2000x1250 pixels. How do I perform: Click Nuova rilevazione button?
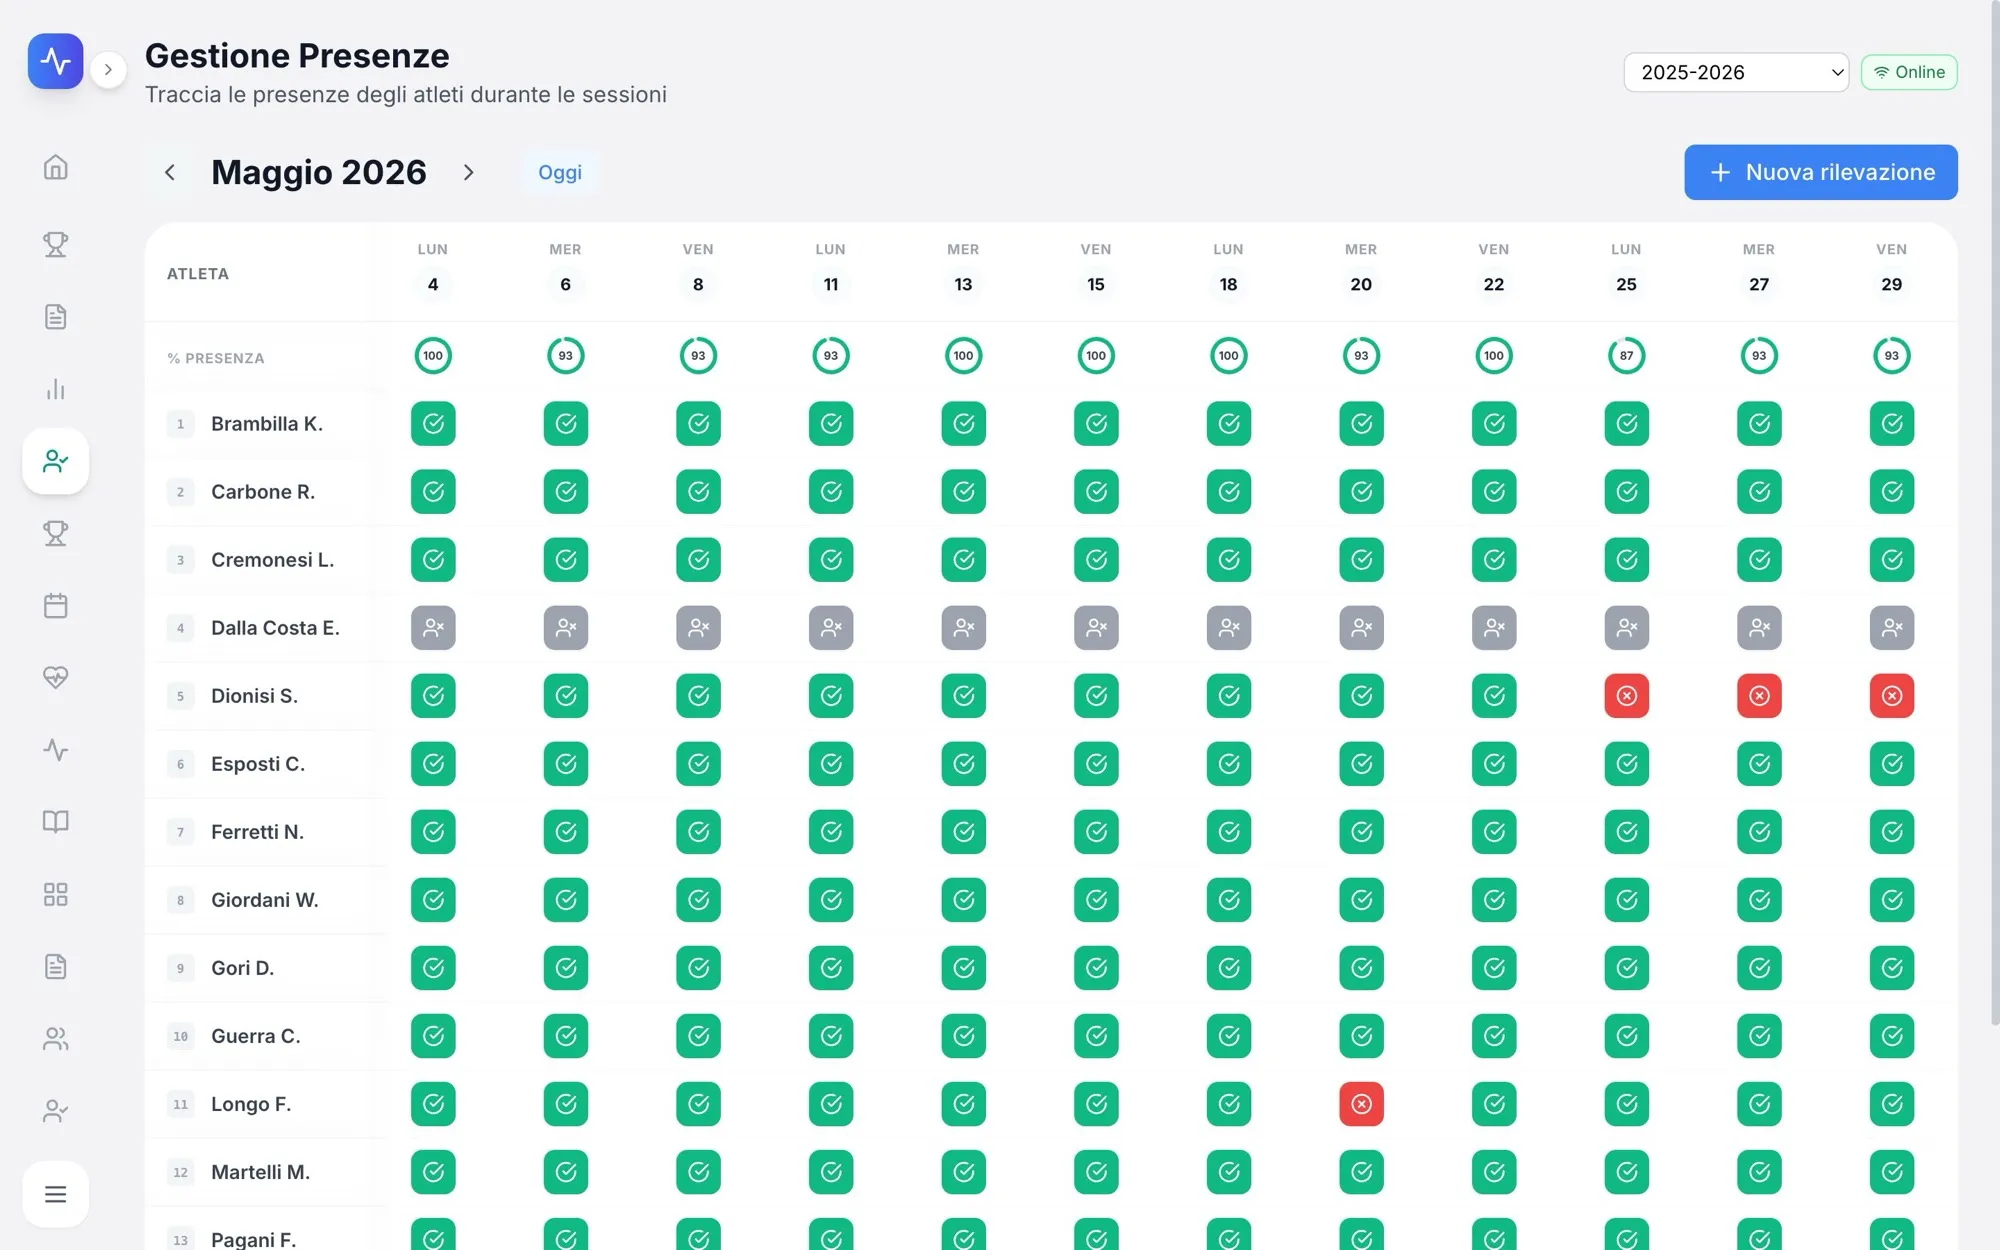coord(1821,172)
